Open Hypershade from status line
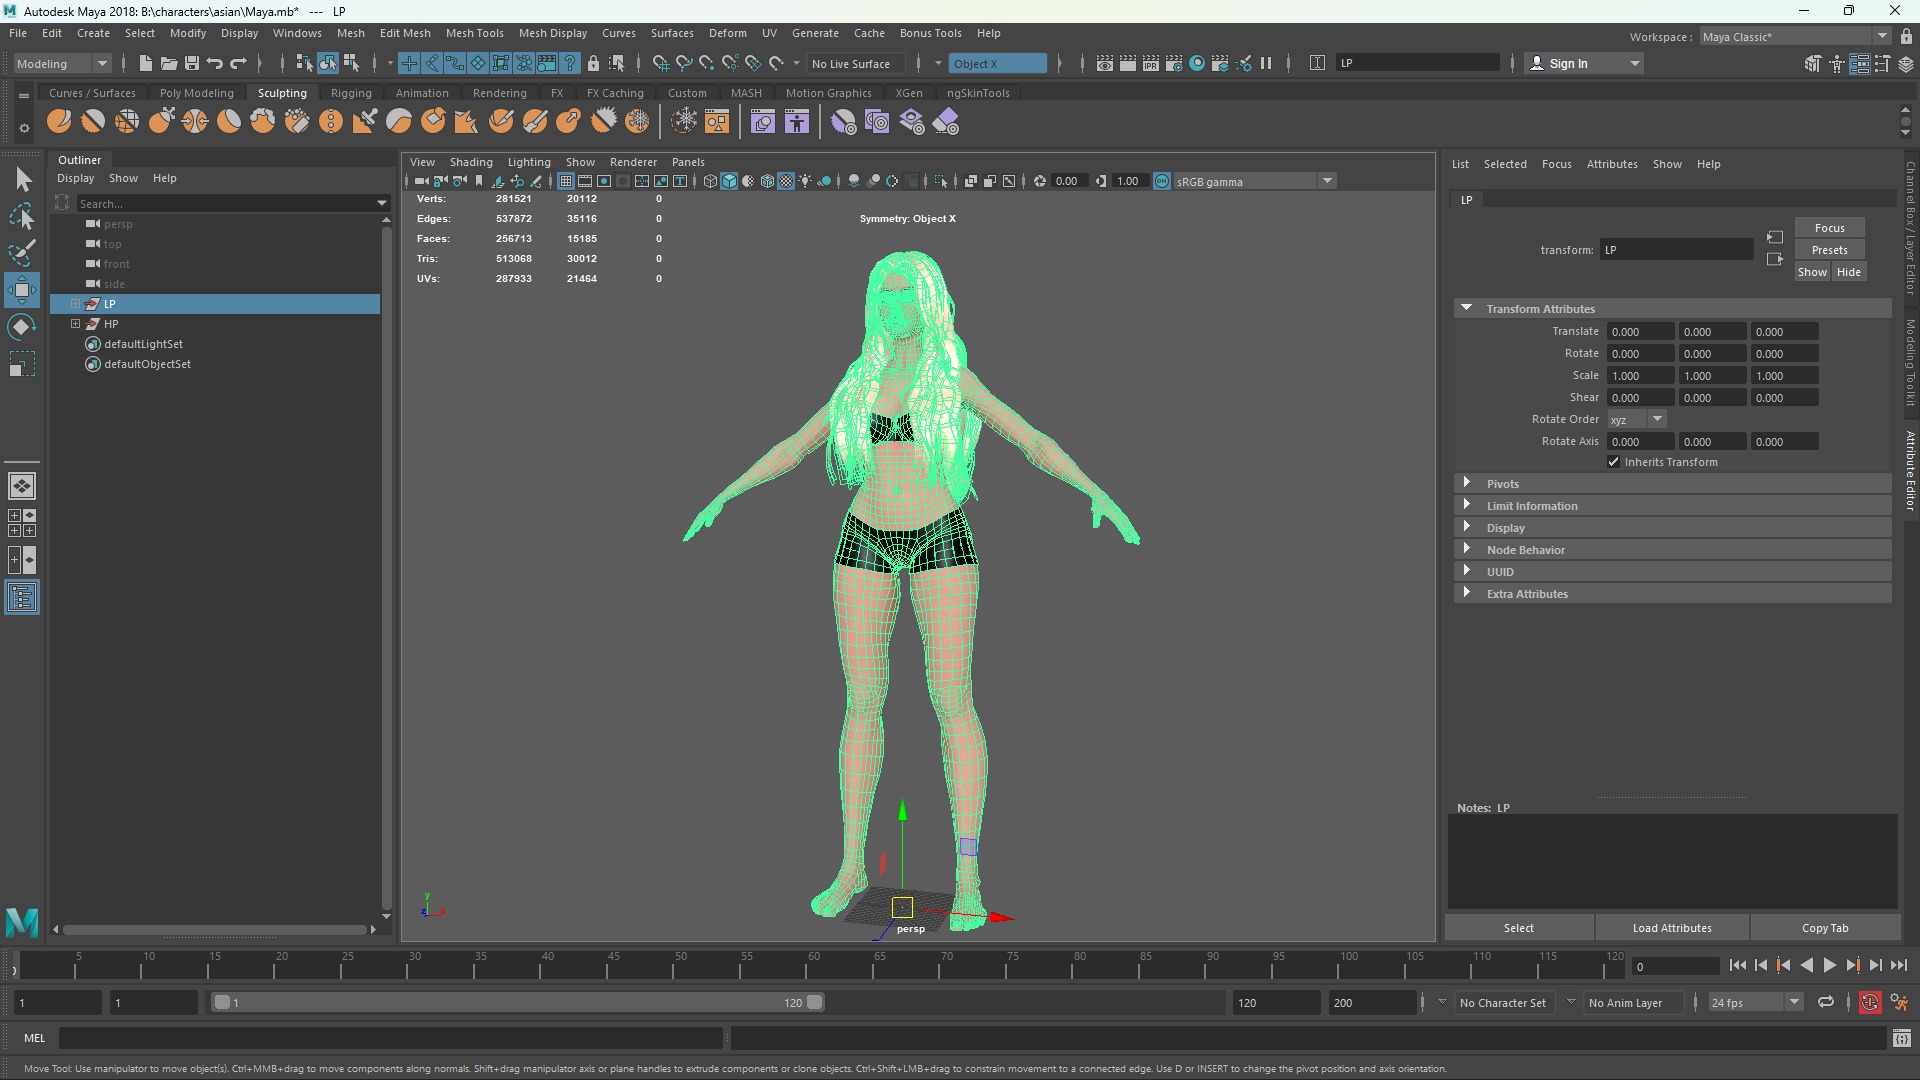 pos(1197,63)
